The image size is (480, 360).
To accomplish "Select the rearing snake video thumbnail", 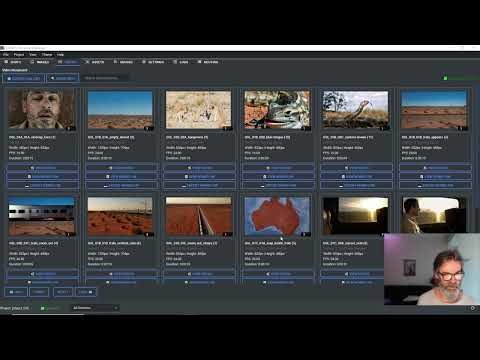I will point(356,110).
